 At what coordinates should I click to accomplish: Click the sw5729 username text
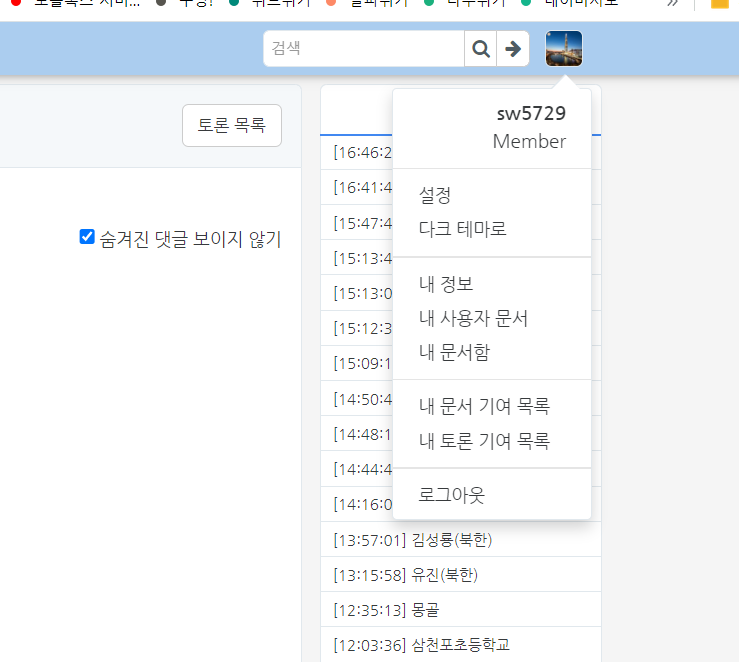531,113
